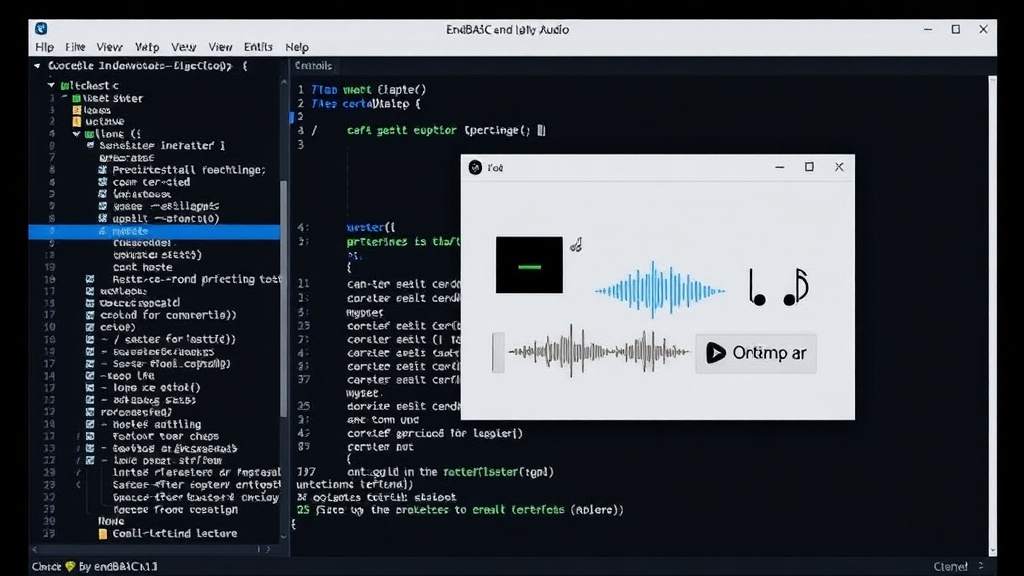This screenshot has width=1024, height=576.
Task: Click the yellow icon of the 'uctawe' item
Action: (76, 121)
